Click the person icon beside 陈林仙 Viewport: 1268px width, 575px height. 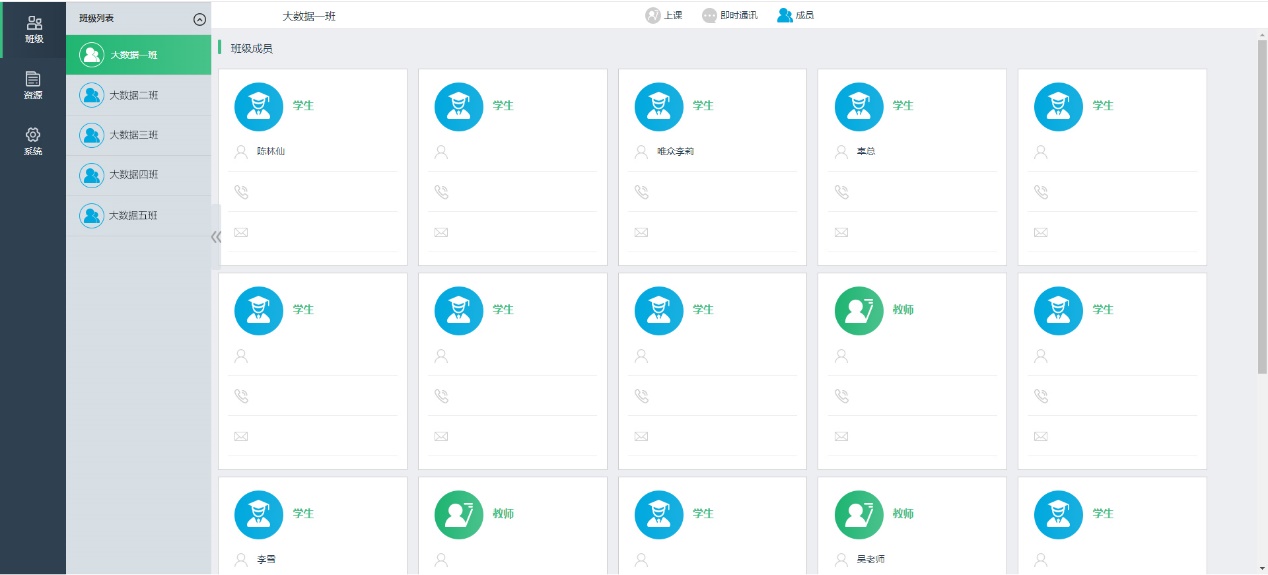[240, 152]
